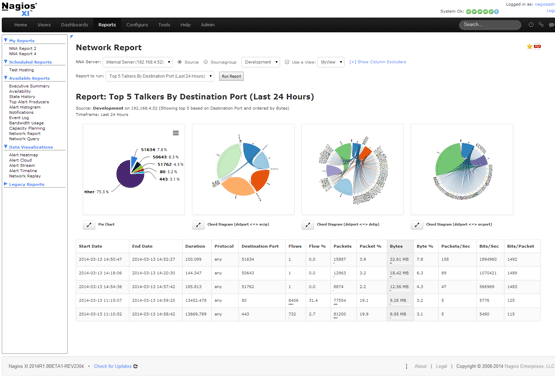The height and width of the screenshot is (376, 555).
Task: Click the favorite star icon
Action: 529,46
